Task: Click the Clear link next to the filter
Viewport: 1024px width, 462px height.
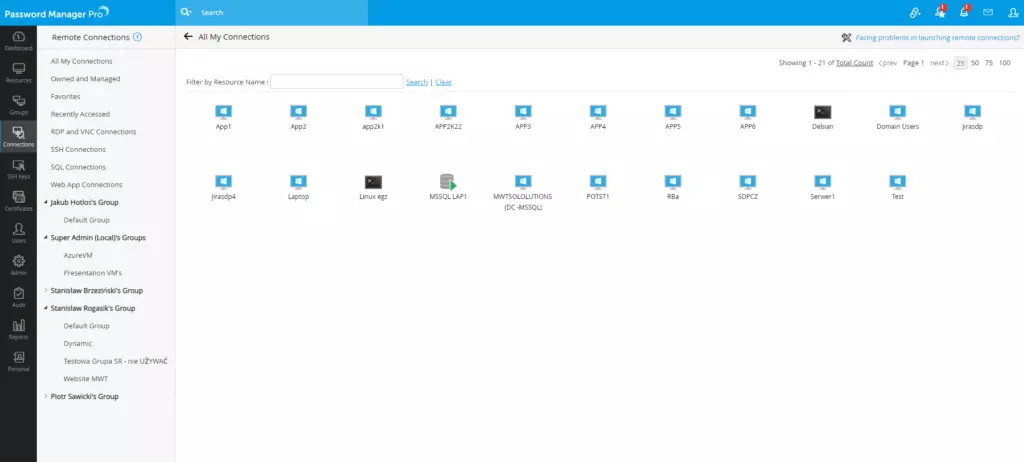Action: click(443, 82)
